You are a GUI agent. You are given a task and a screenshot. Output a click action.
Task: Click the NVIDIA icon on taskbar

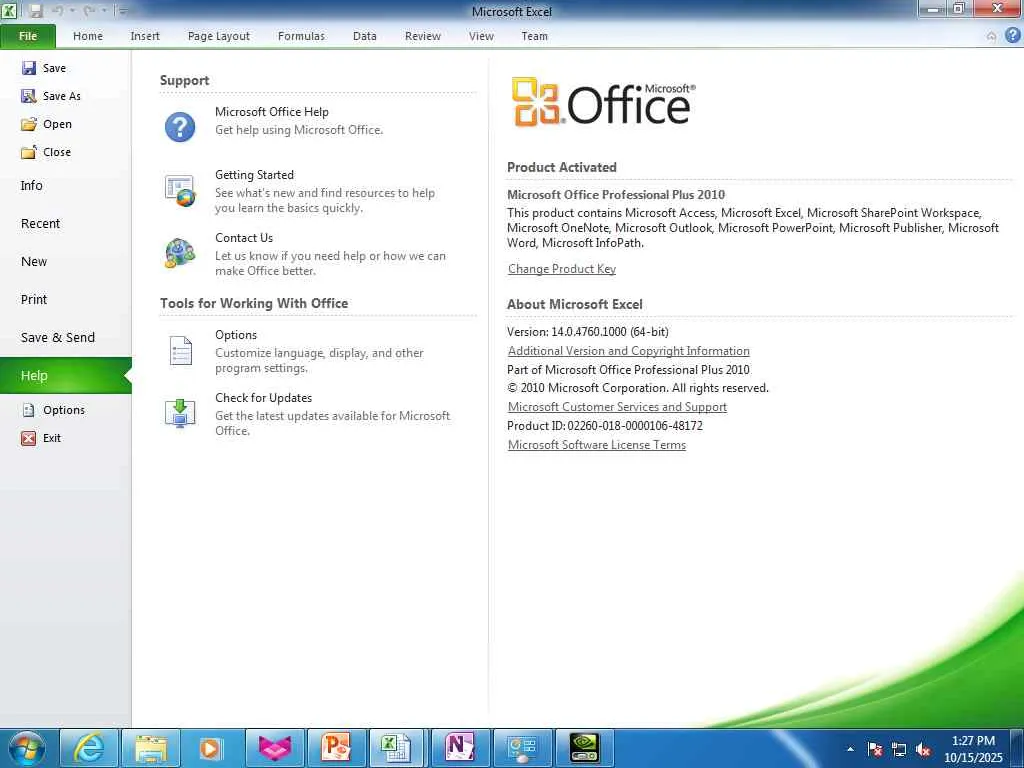584,748
